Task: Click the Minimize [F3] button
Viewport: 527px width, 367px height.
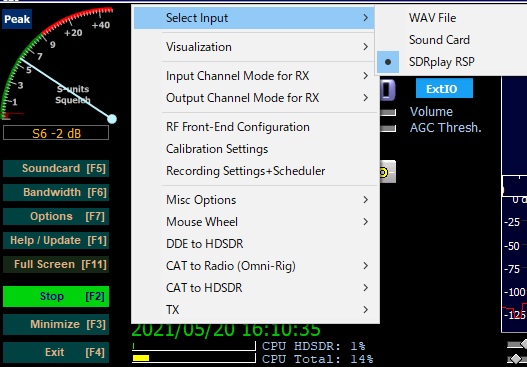Action: [56, 324]
